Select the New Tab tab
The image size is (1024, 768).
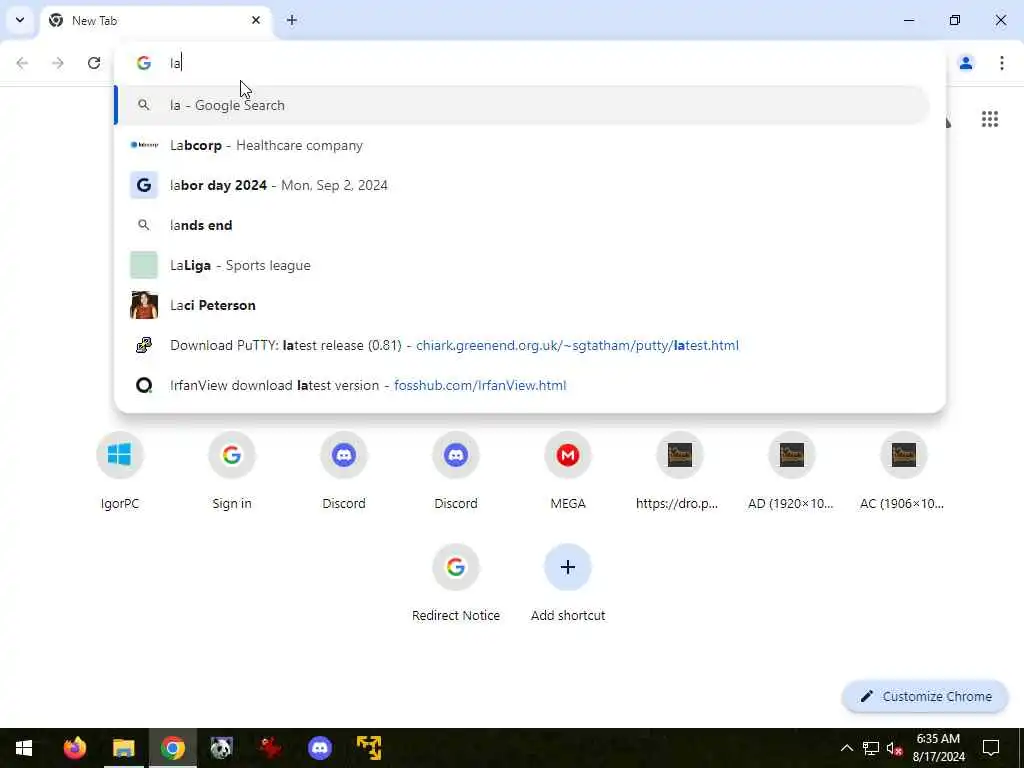[156, 21]
